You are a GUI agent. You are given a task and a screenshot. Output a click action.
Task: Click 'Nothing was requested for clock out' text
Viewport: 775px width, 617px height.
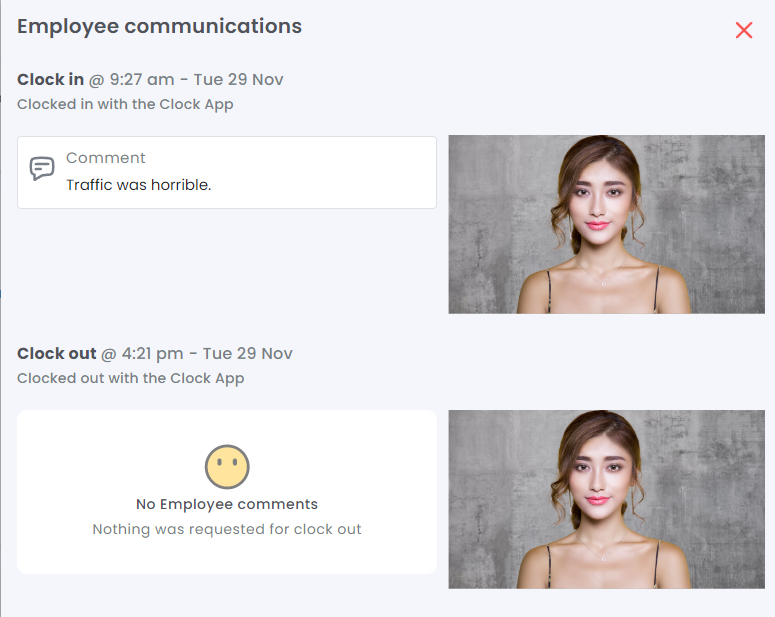pos(227,529)
